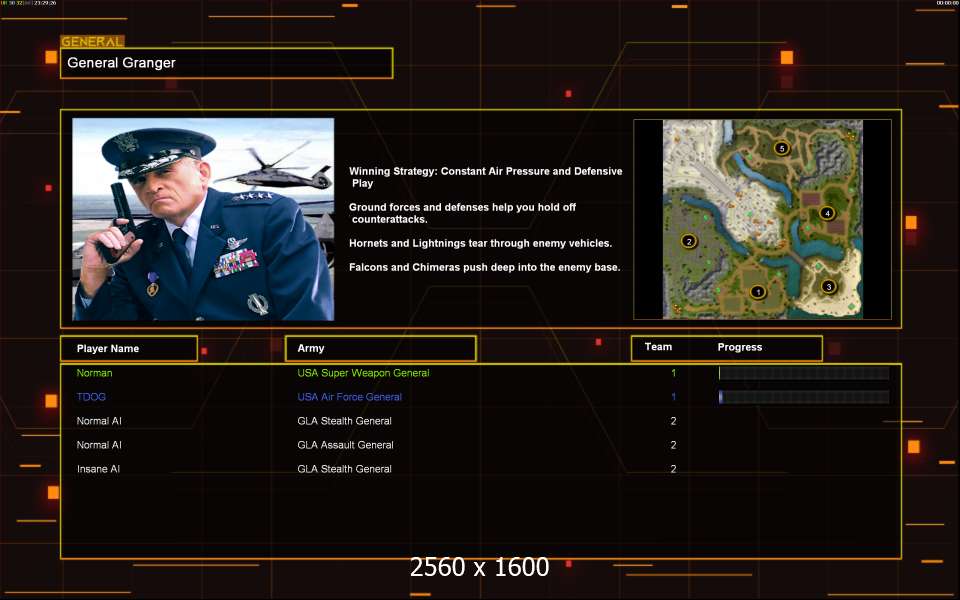
Task: Select start position marker 2 on the map
Action: pyautogui.click(x=688, y=241)
